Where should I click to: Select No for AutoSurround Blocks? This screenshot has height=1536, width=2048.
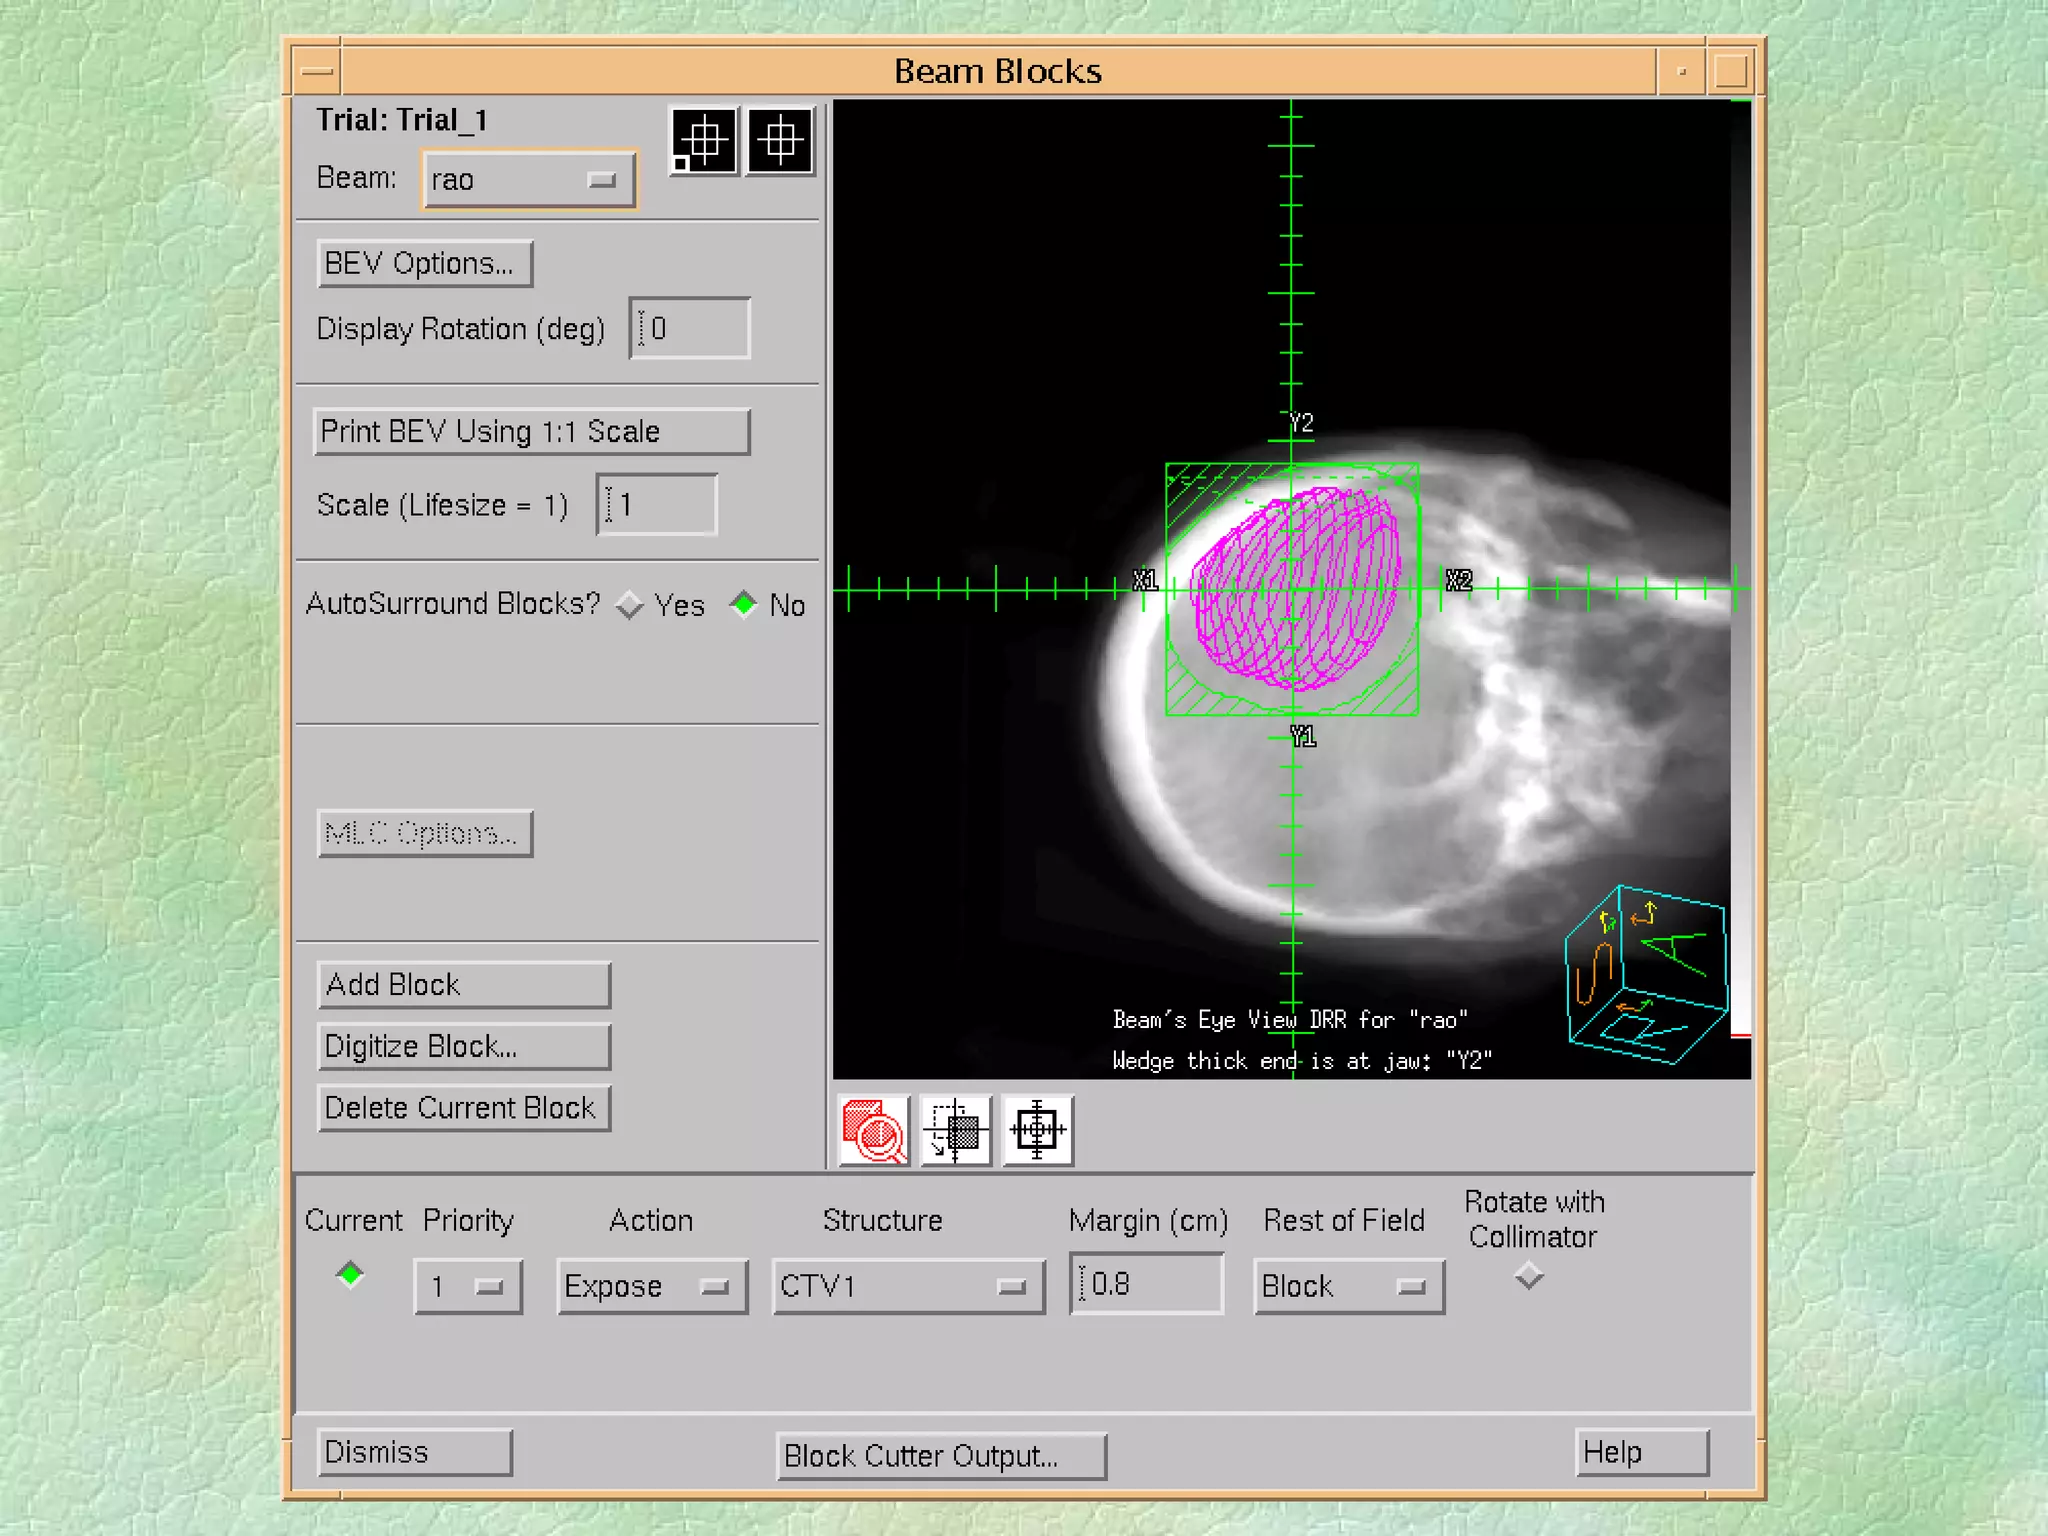(744, 605)
